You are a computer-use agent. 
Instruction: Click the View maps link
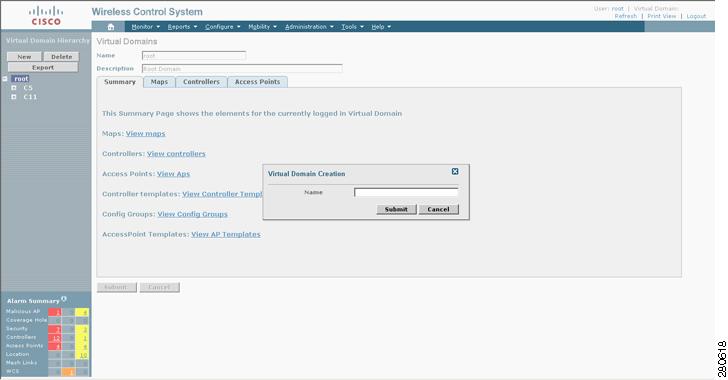(145, 134)
